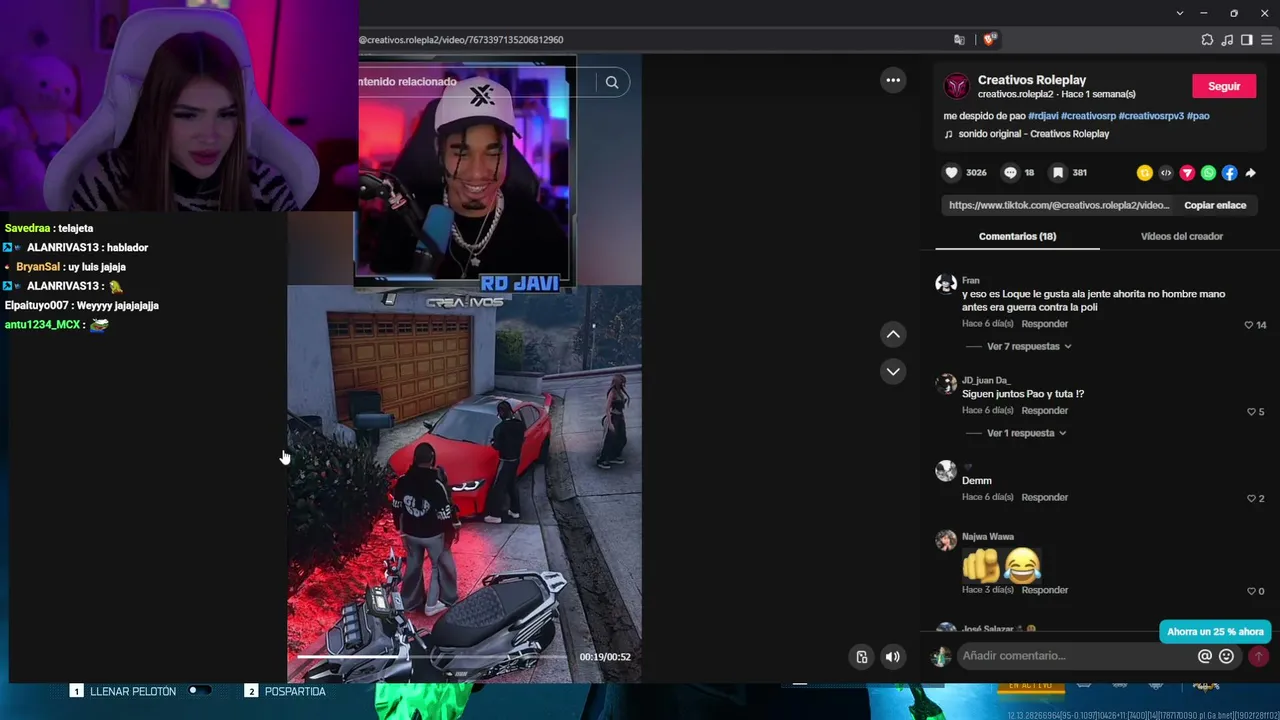Reply to Najwa Wawa's comment

pyautogui.click(x=1045, y=590)
